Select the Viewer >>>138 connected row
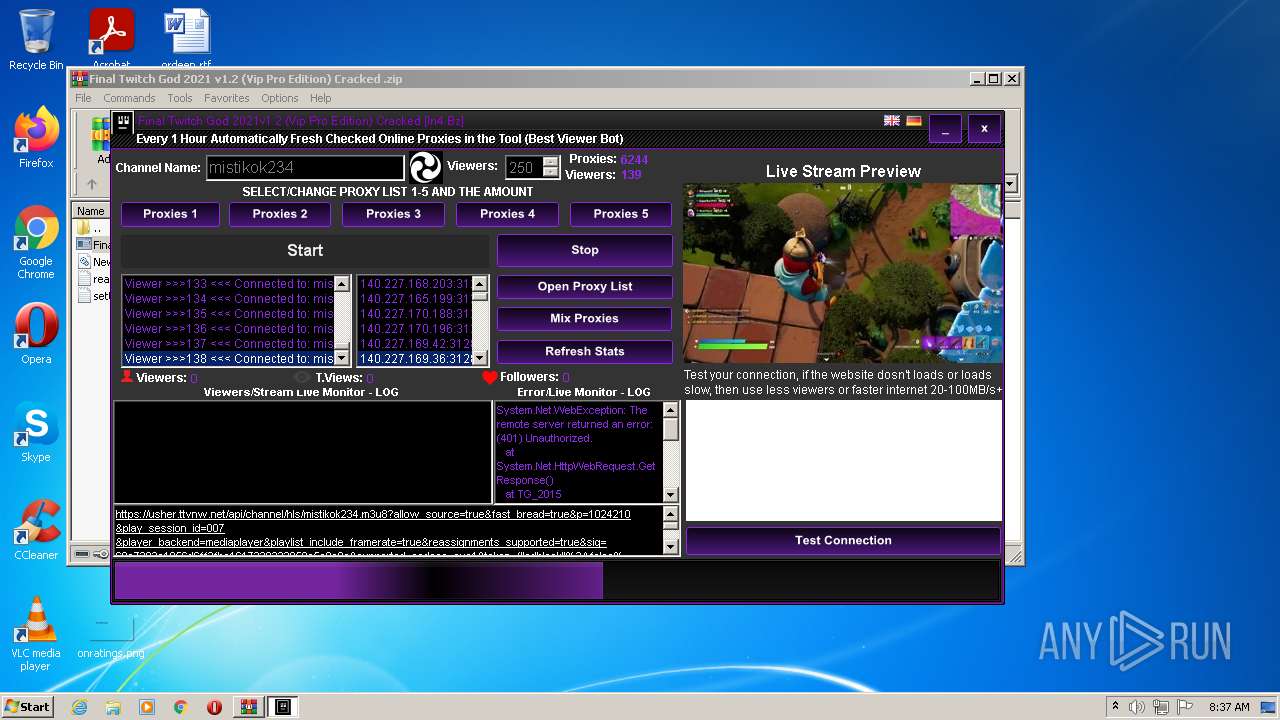Viewport: 1280px width, 720px height. (x=228, y=358)
